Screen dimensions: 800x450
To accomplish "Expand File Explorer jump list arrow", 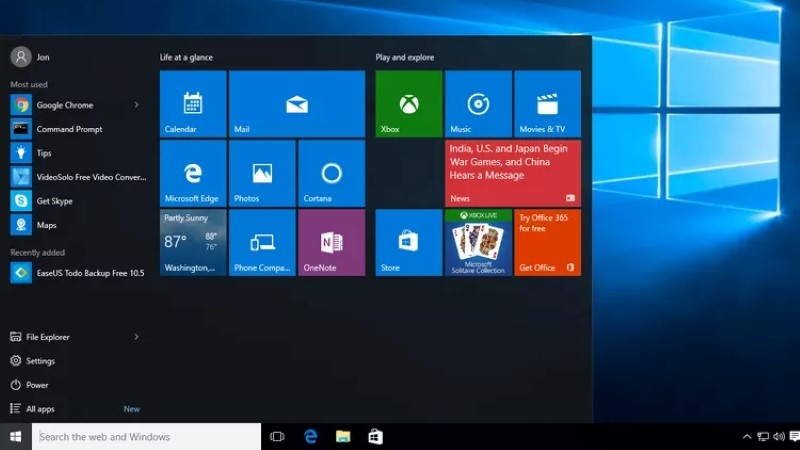I will coord(136,337).
